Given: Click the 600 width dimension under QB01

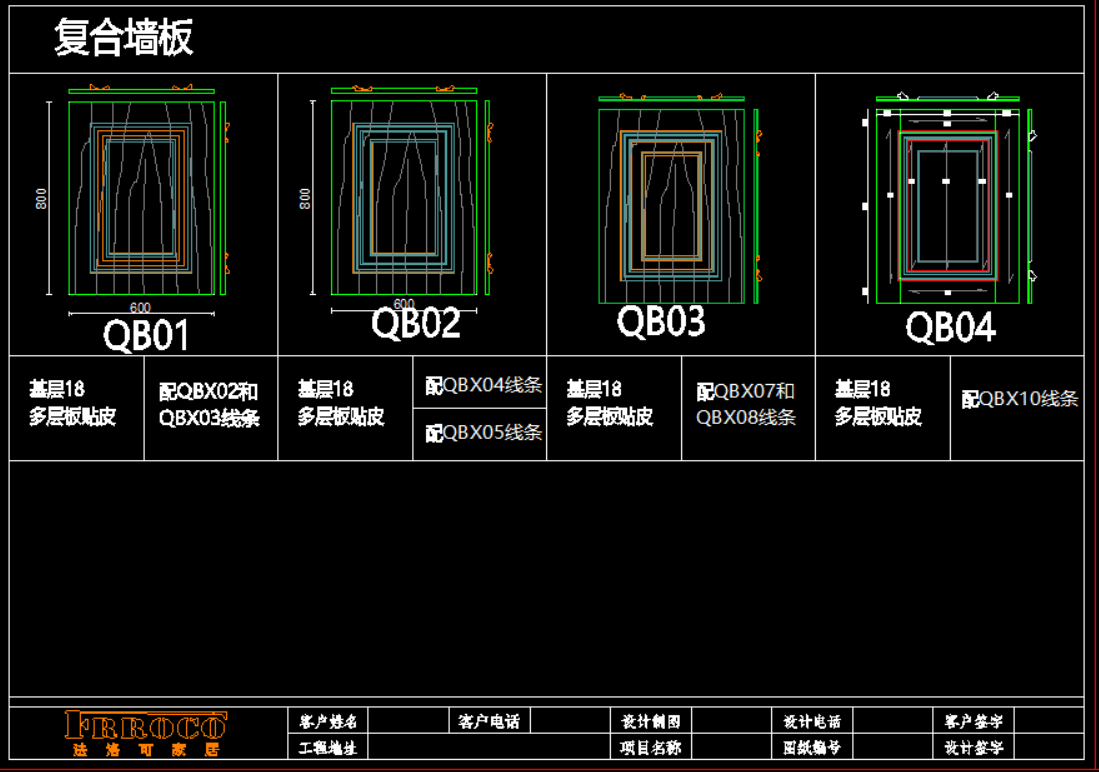Looking at the screenshot, I should click(140, 308).
